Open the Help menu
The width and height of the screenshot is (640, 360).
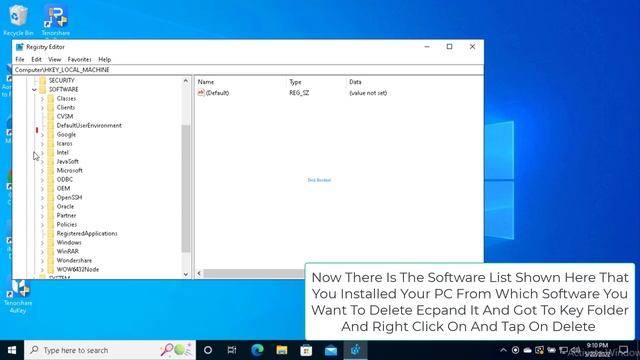[x=104, y=60]
